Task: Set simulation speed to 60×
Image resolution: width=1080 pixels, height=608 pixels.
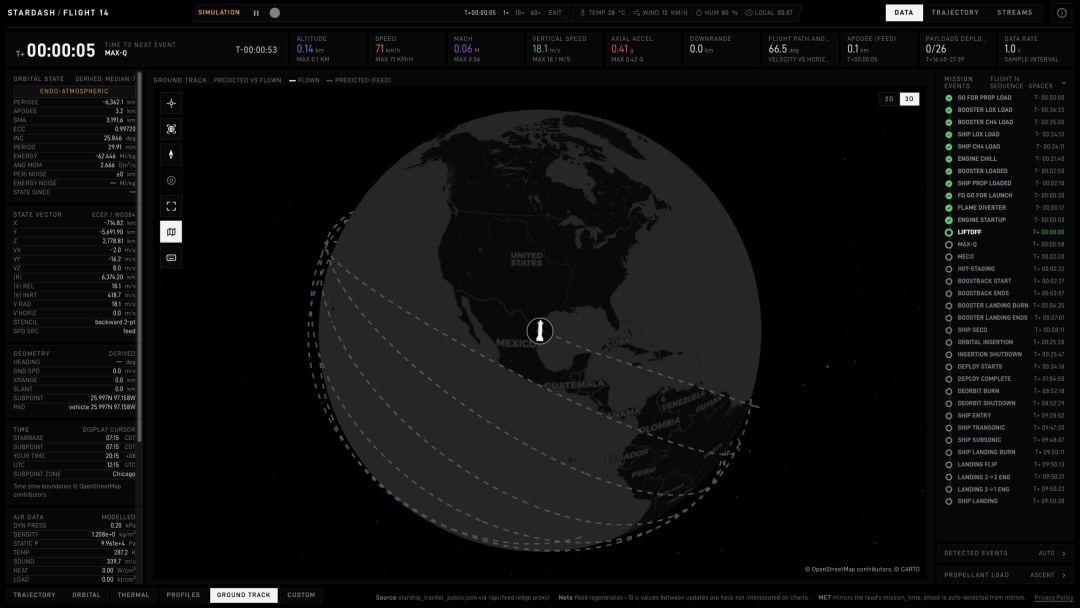Action: (535, 13)
